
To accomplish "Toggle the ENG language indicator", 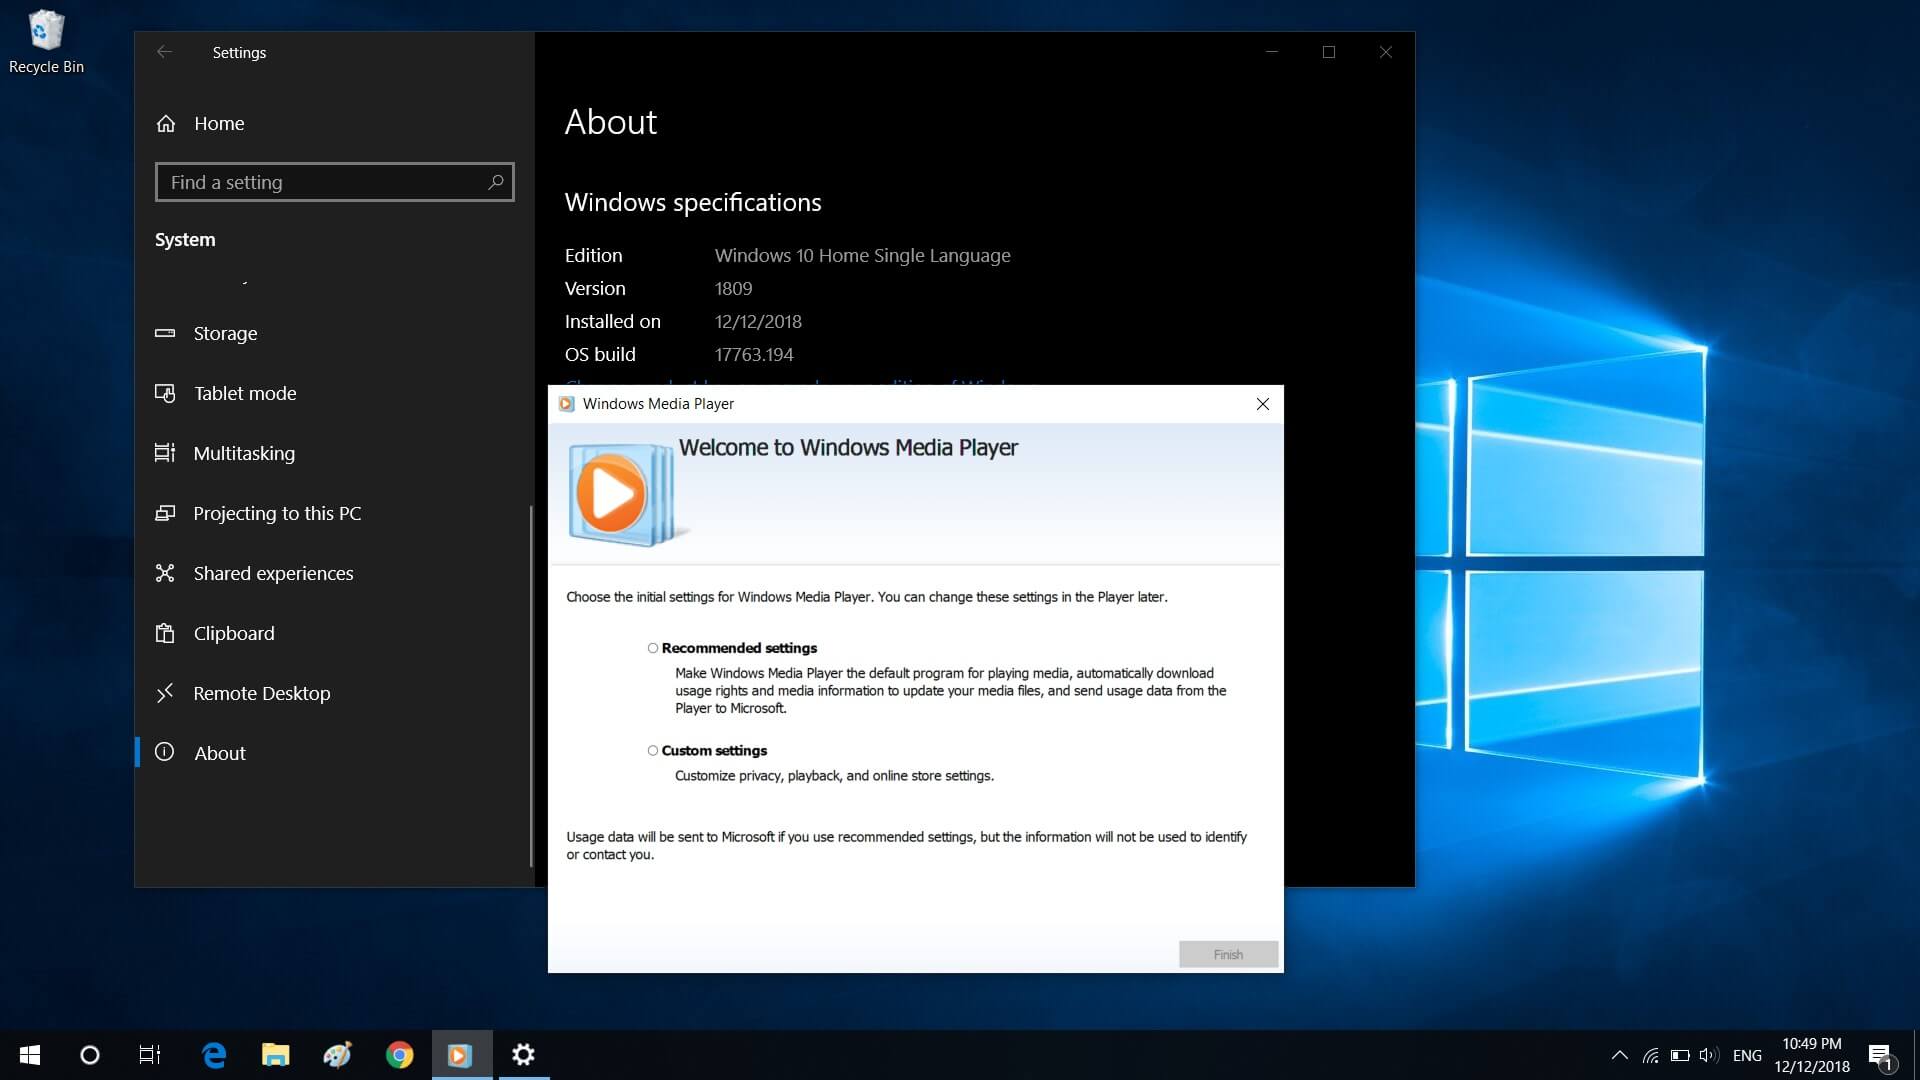I will point(1747,1054).
